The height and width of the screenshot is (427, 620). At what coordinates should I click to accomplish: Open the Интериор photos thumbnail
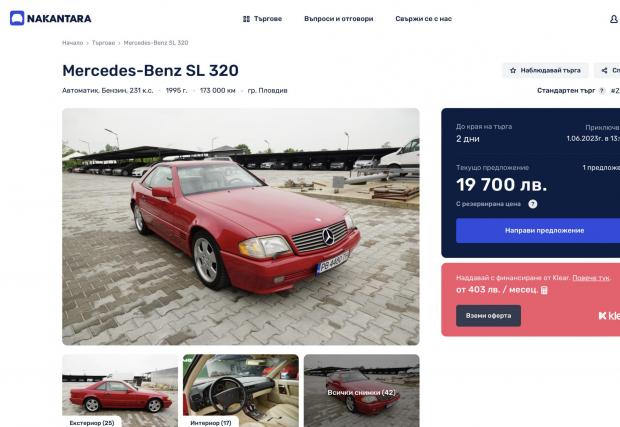[241, 391]
